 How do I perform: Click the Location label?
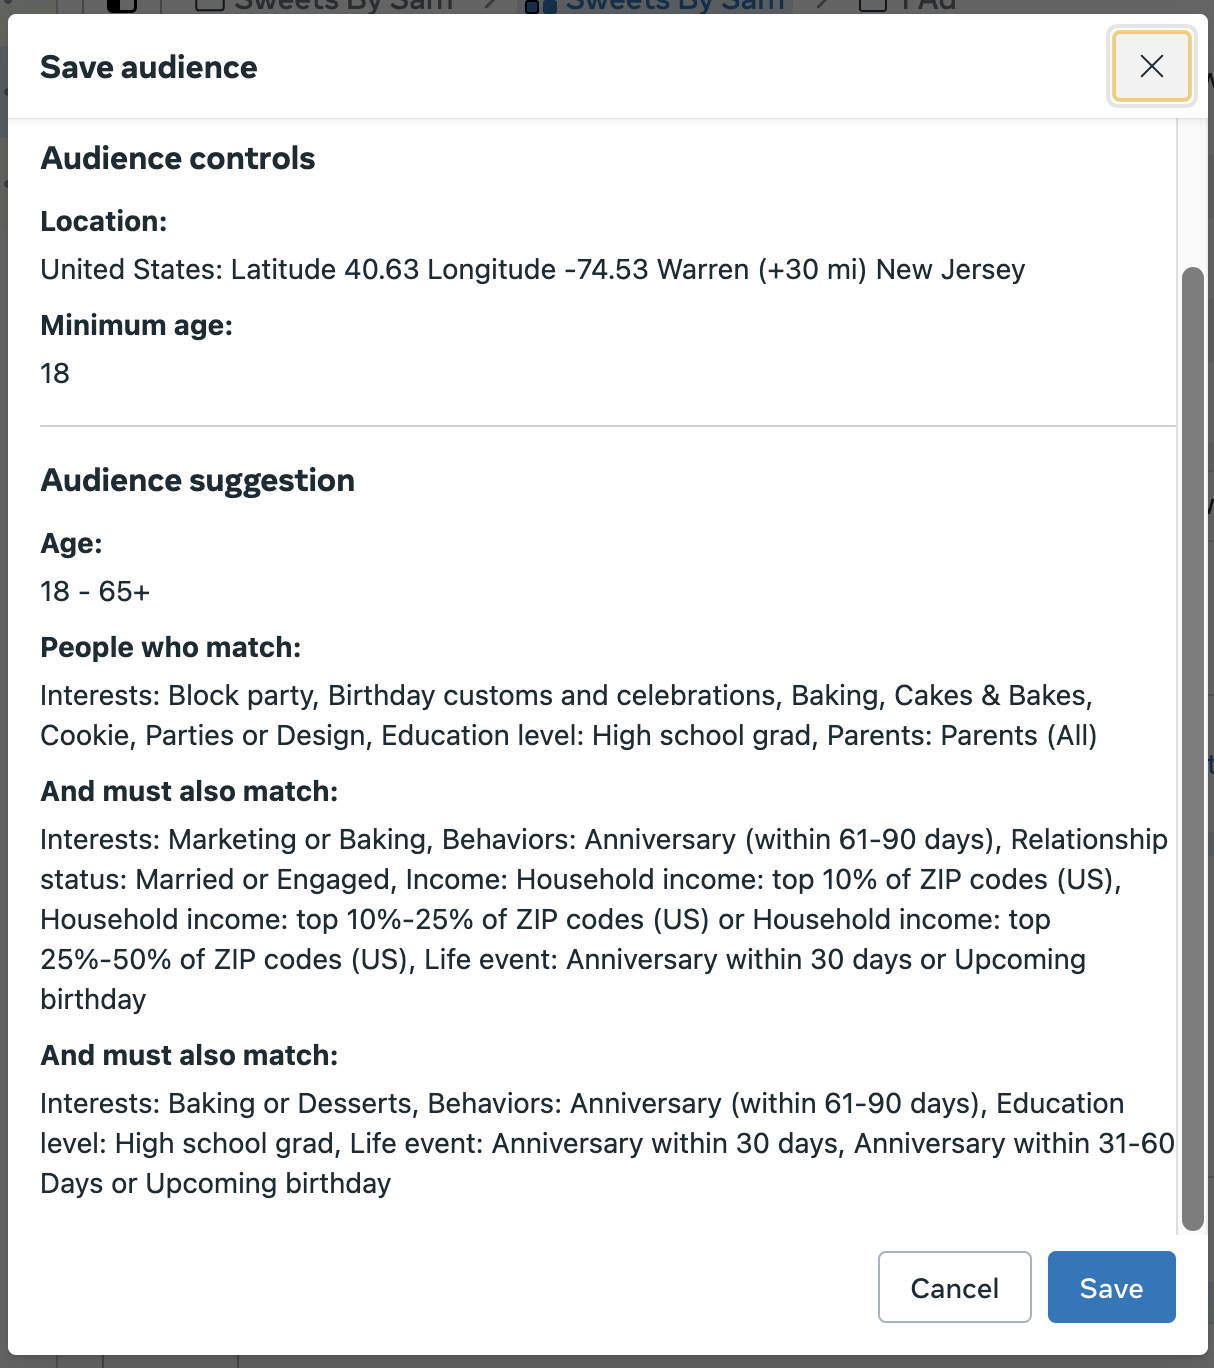(x=104, y=221)
